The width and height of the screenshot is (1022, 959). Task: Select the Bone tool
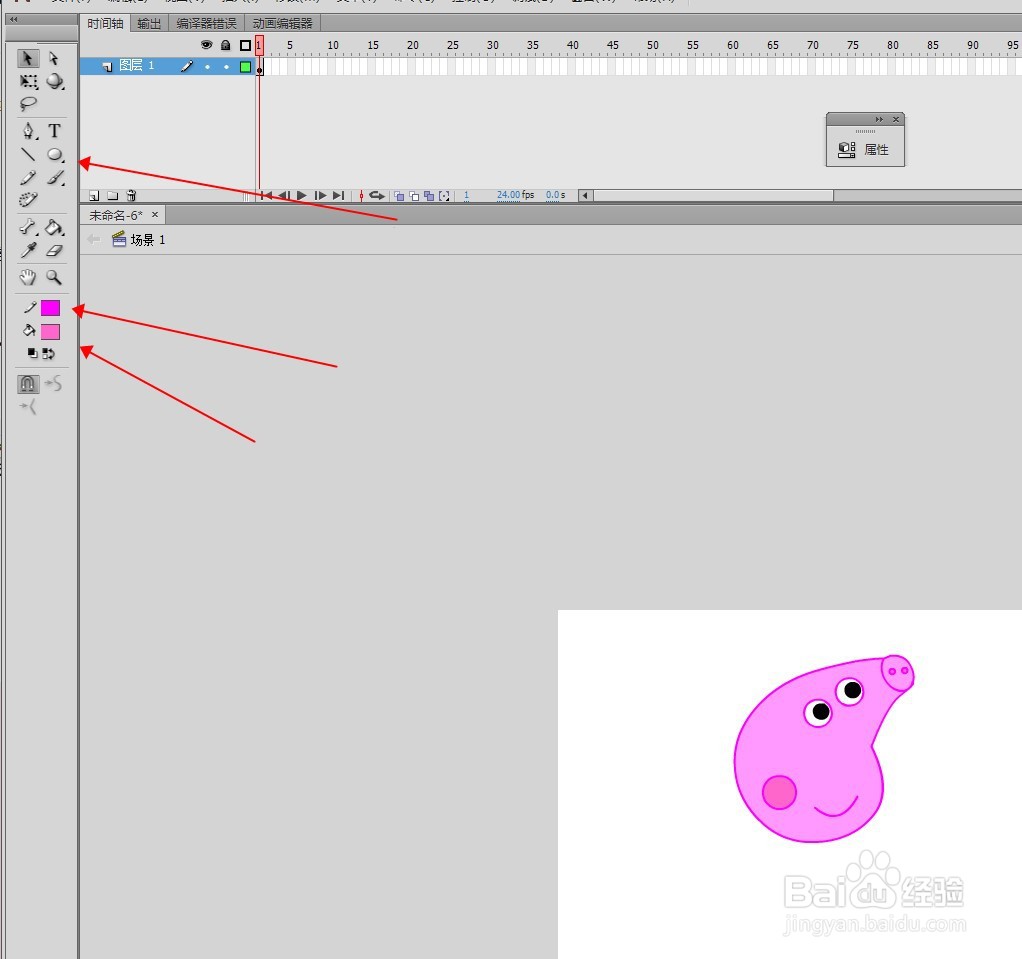[x=28, y=227]
